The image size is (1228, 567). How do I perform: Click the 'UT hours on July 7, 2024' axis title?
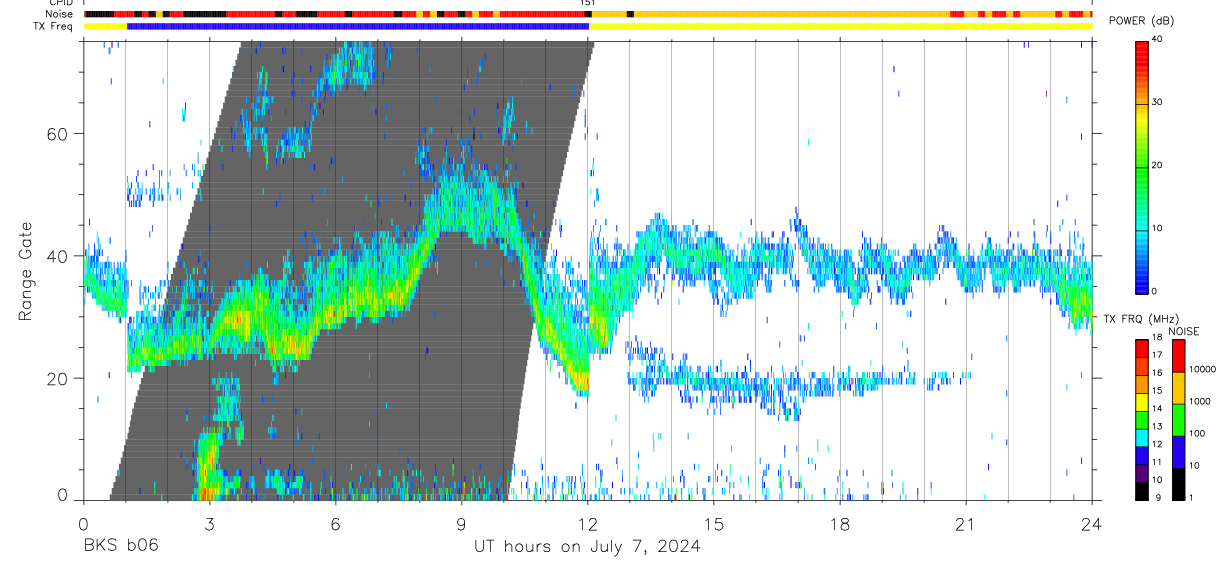click(x=587, y=547)
